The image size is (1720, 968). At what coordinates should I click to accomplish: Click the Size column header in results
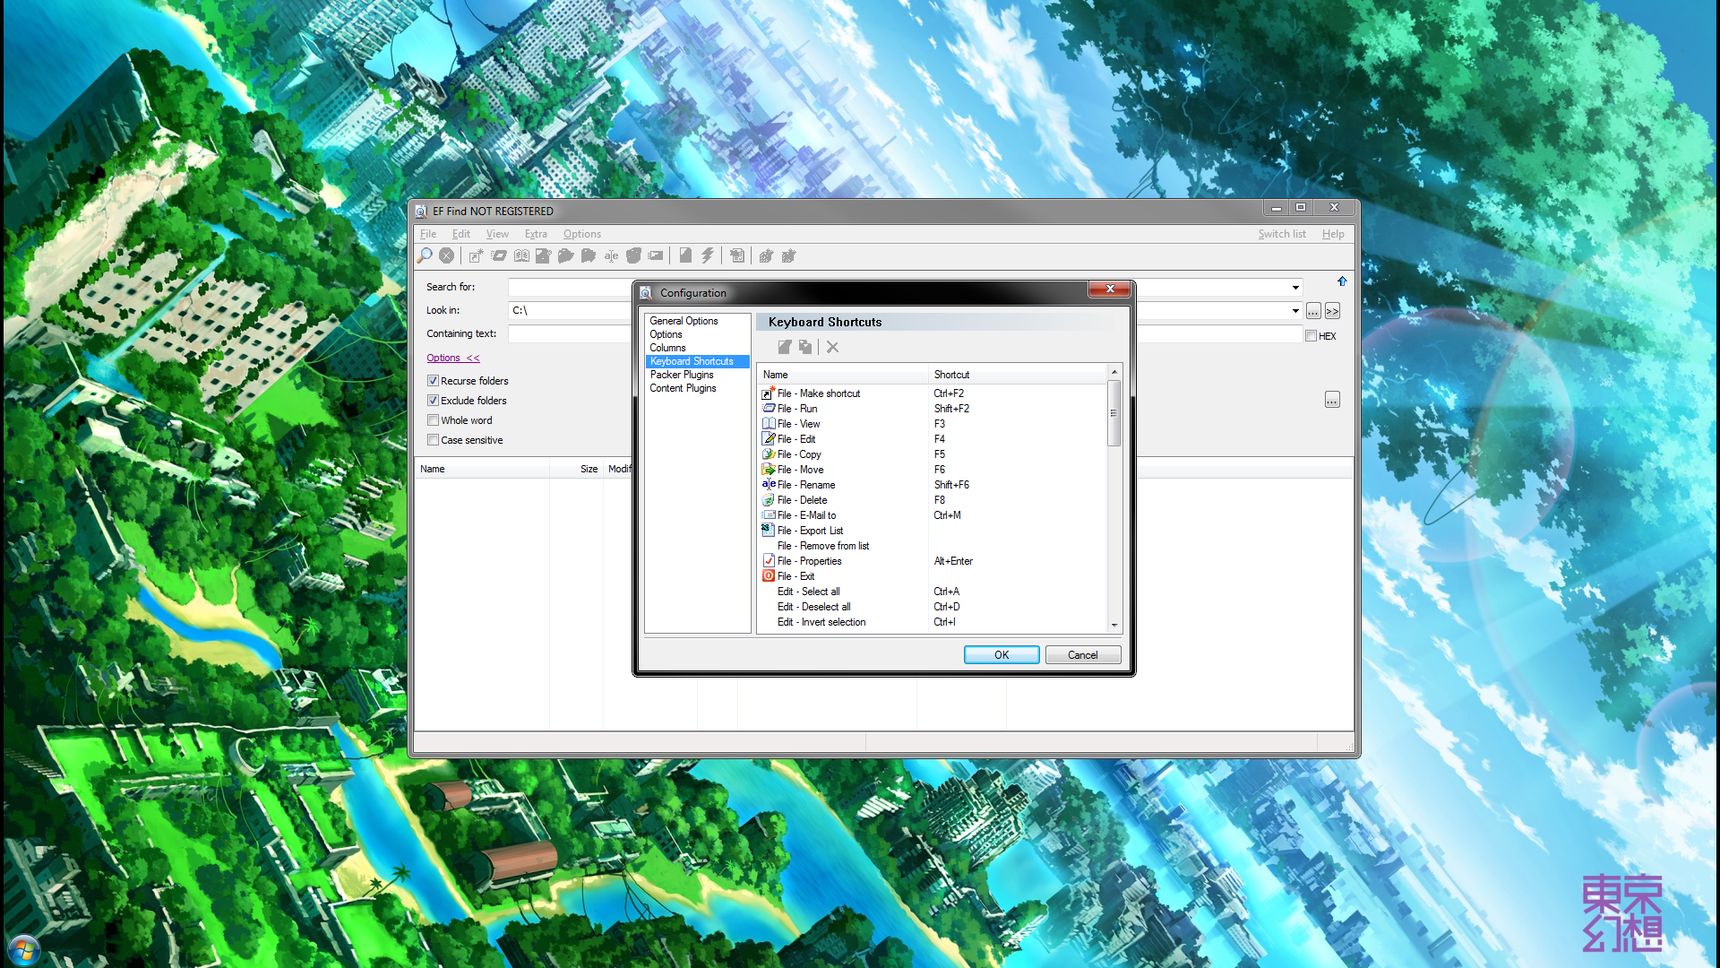click(576, 469)
